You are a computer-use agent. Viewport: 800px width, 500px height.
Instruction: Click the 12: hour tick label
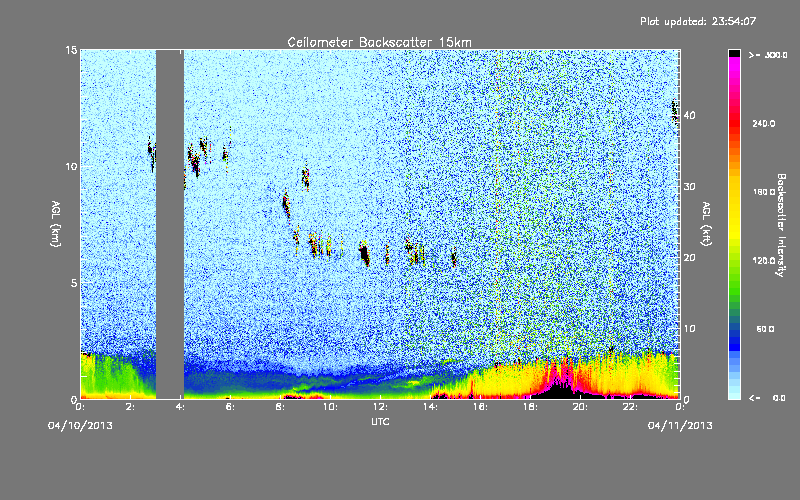click(380, 407)
